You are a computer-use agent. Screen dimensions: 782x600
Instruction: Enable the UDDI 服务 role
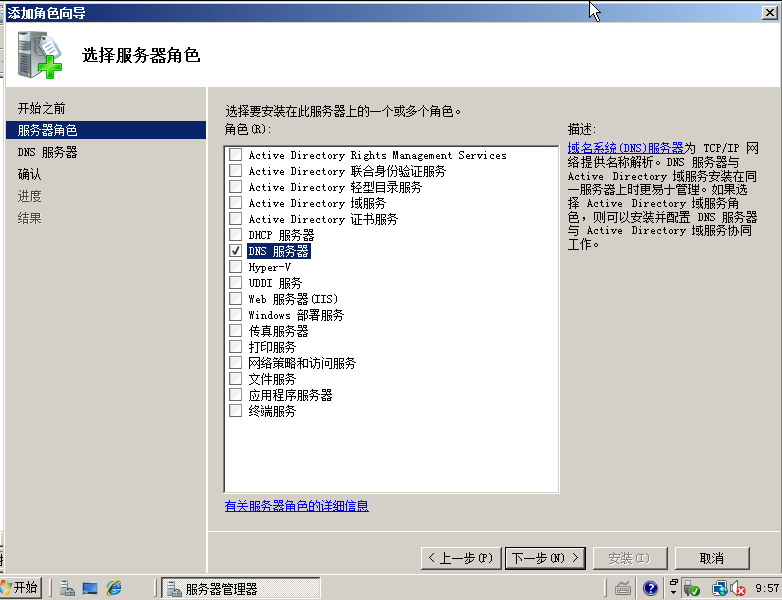(235, 282)
